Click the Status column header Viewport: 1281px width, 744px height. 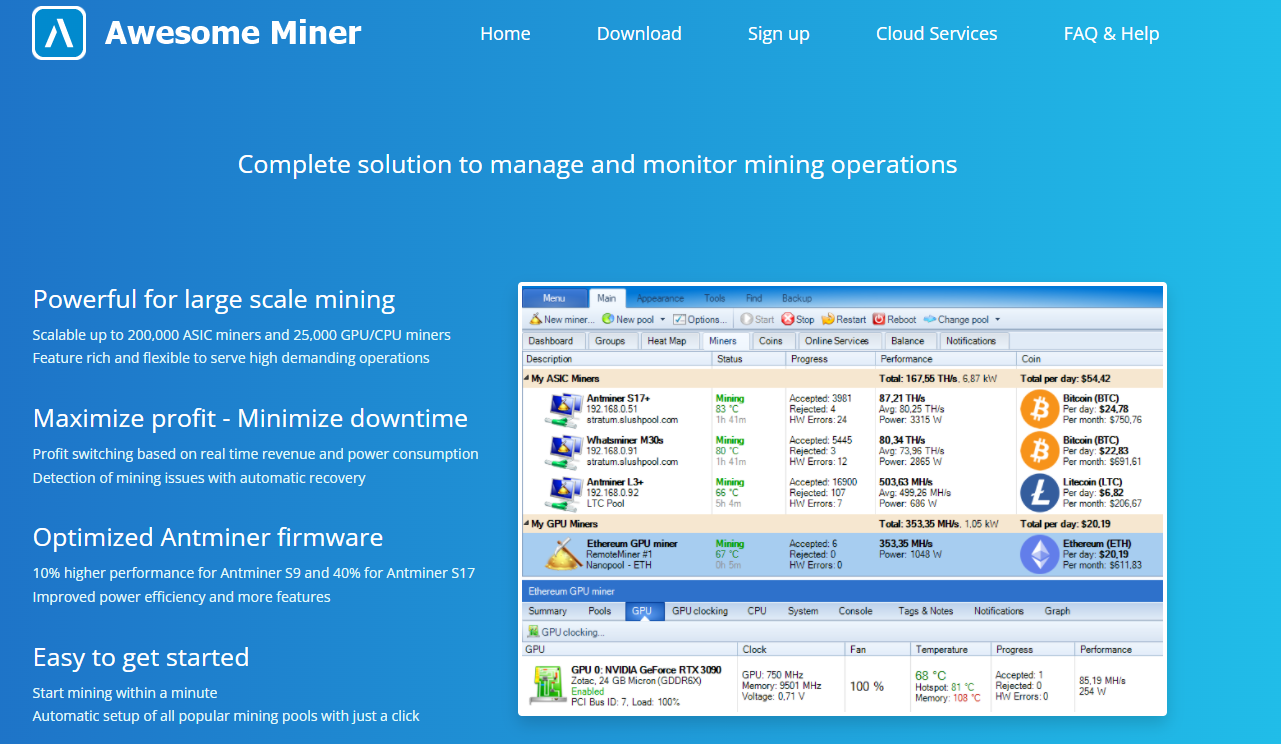click(x=747, y=358)
